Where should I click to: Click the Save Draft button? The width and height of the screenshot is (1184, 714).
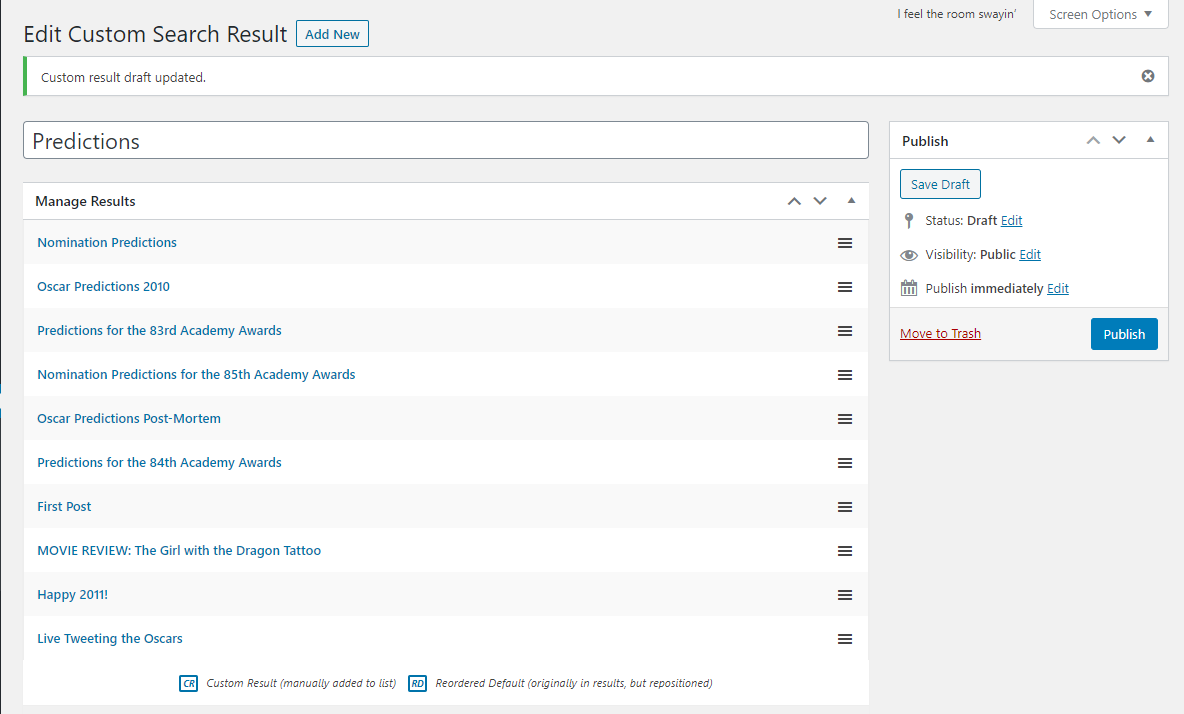pyautogui.click(x=939, y=184)
